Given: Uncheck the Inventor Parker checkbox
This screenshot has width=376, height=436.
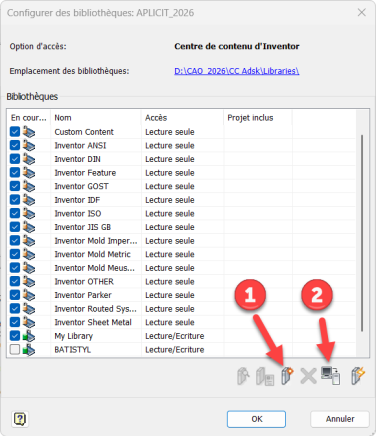Looking at the screenshot, I should click(x=15, y=295).
